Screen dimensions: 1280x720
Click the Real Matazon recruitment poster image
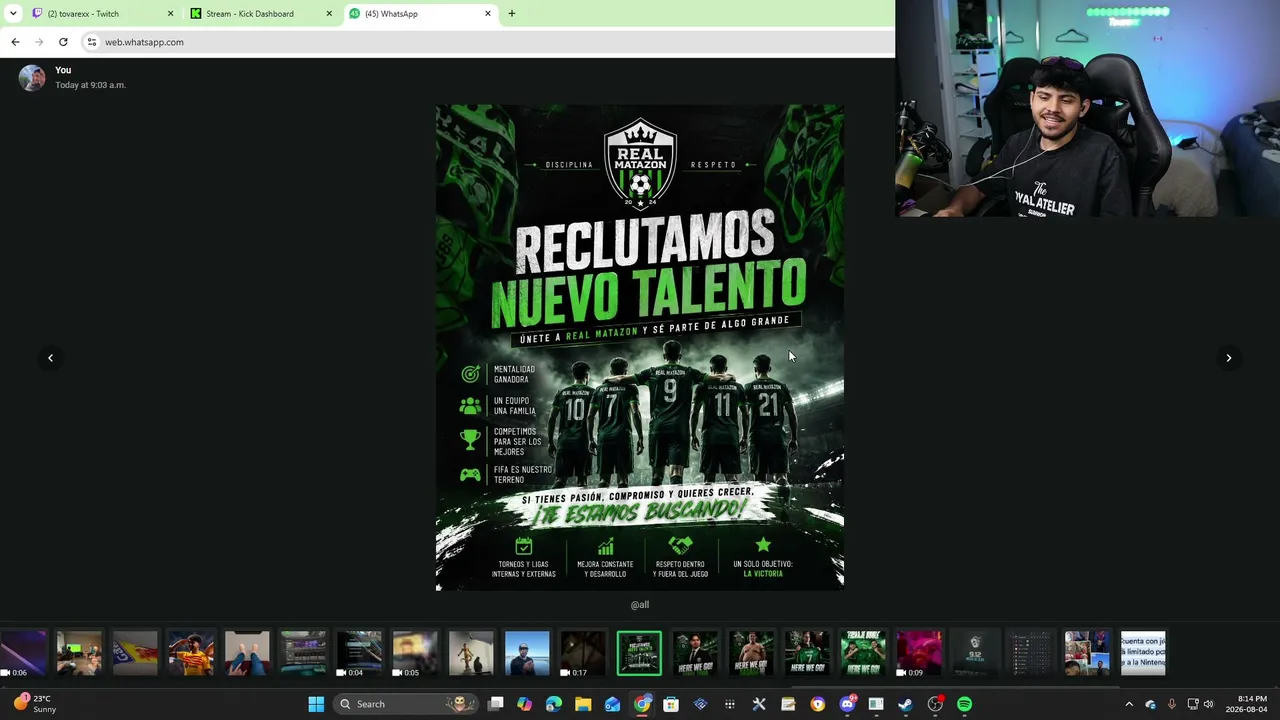[640, 348]
